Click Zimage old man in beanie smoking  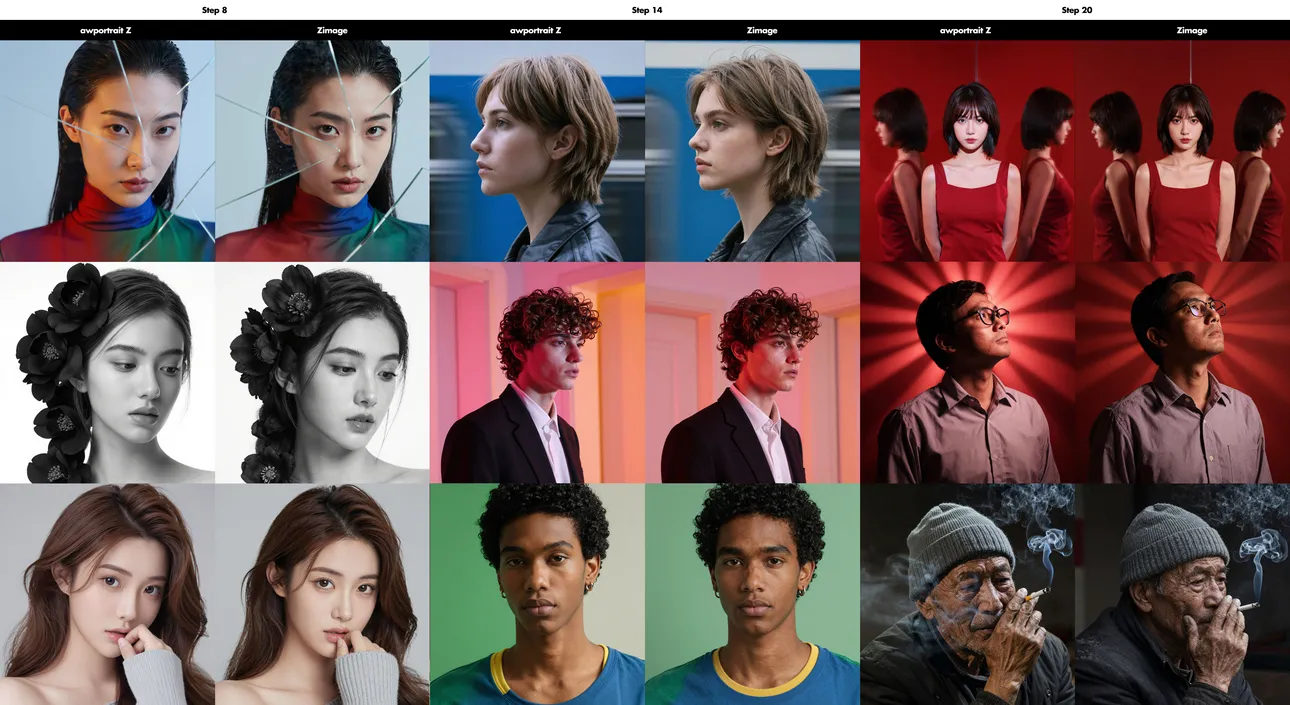point(1183,595)
